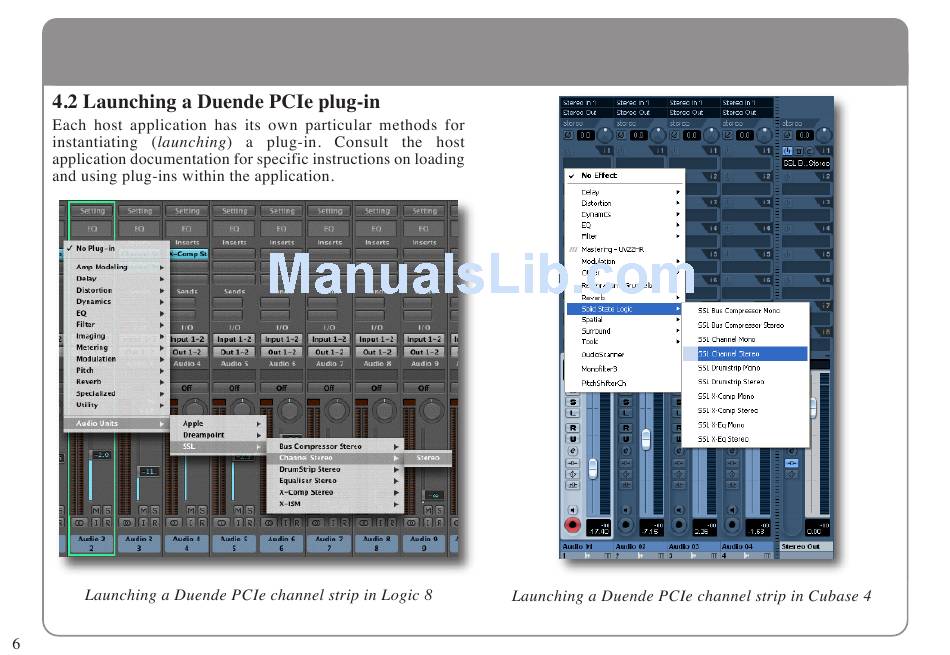Toggle power on Stereo Out insert slot 1
950x655 pixels.
click(787, 150)
